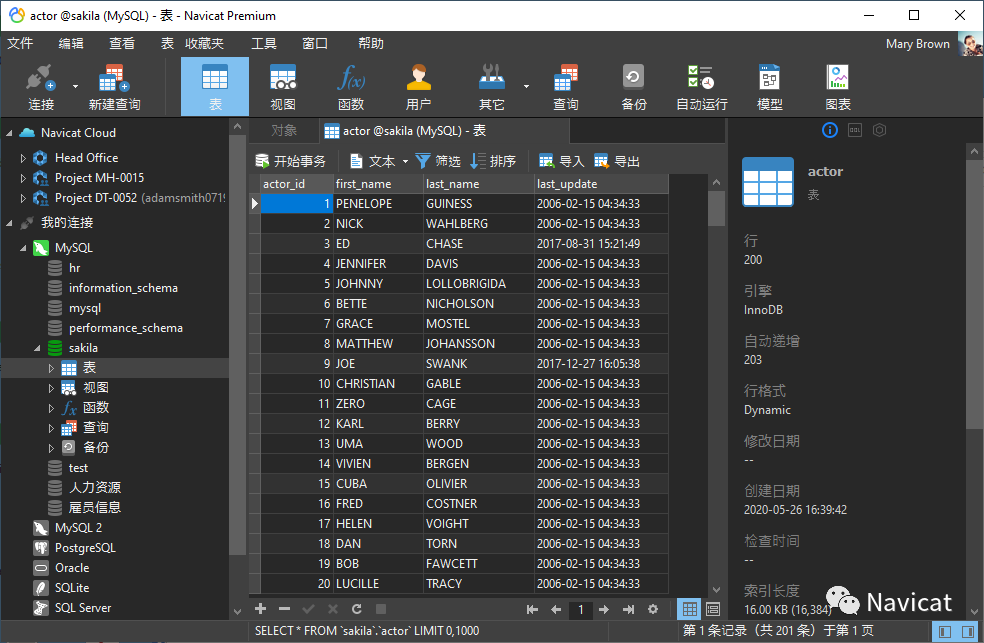984x643 pixels.
Task: Open the User (用户) toolbar button
Action: [418, 87]
